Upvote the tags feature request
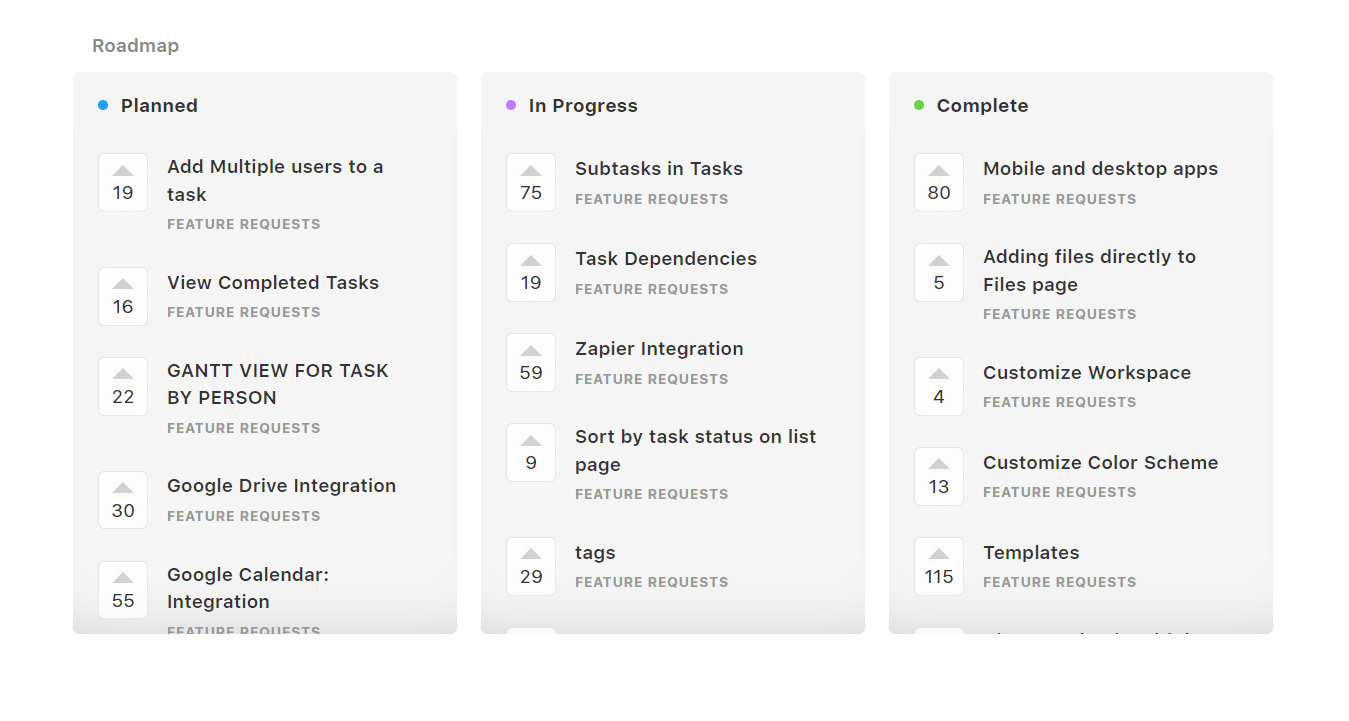Image resolution: width=1349 pixels, height=721 pixels. click(531, 566)
